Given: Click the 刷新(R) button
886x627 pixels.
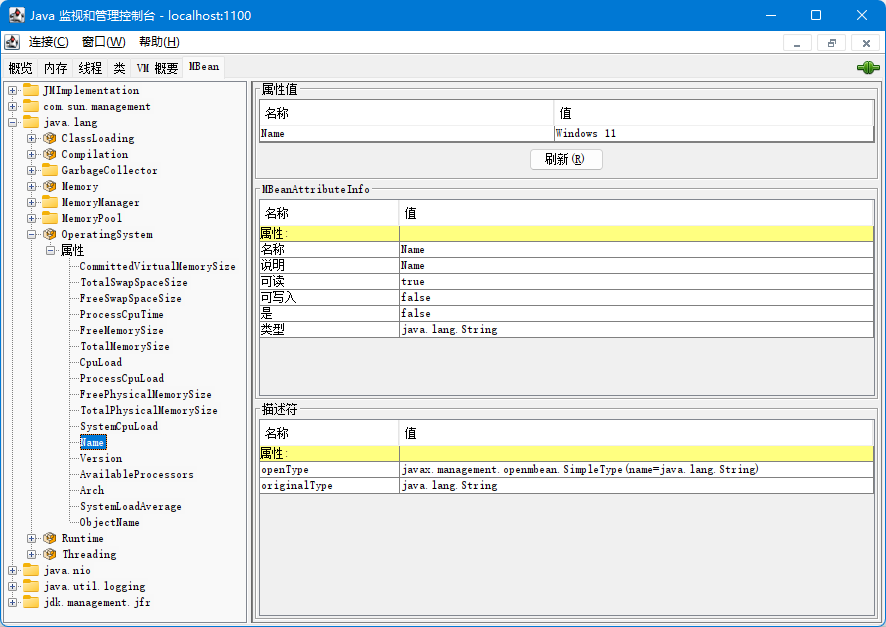Looking at the screenshot, I should (566, 160).
